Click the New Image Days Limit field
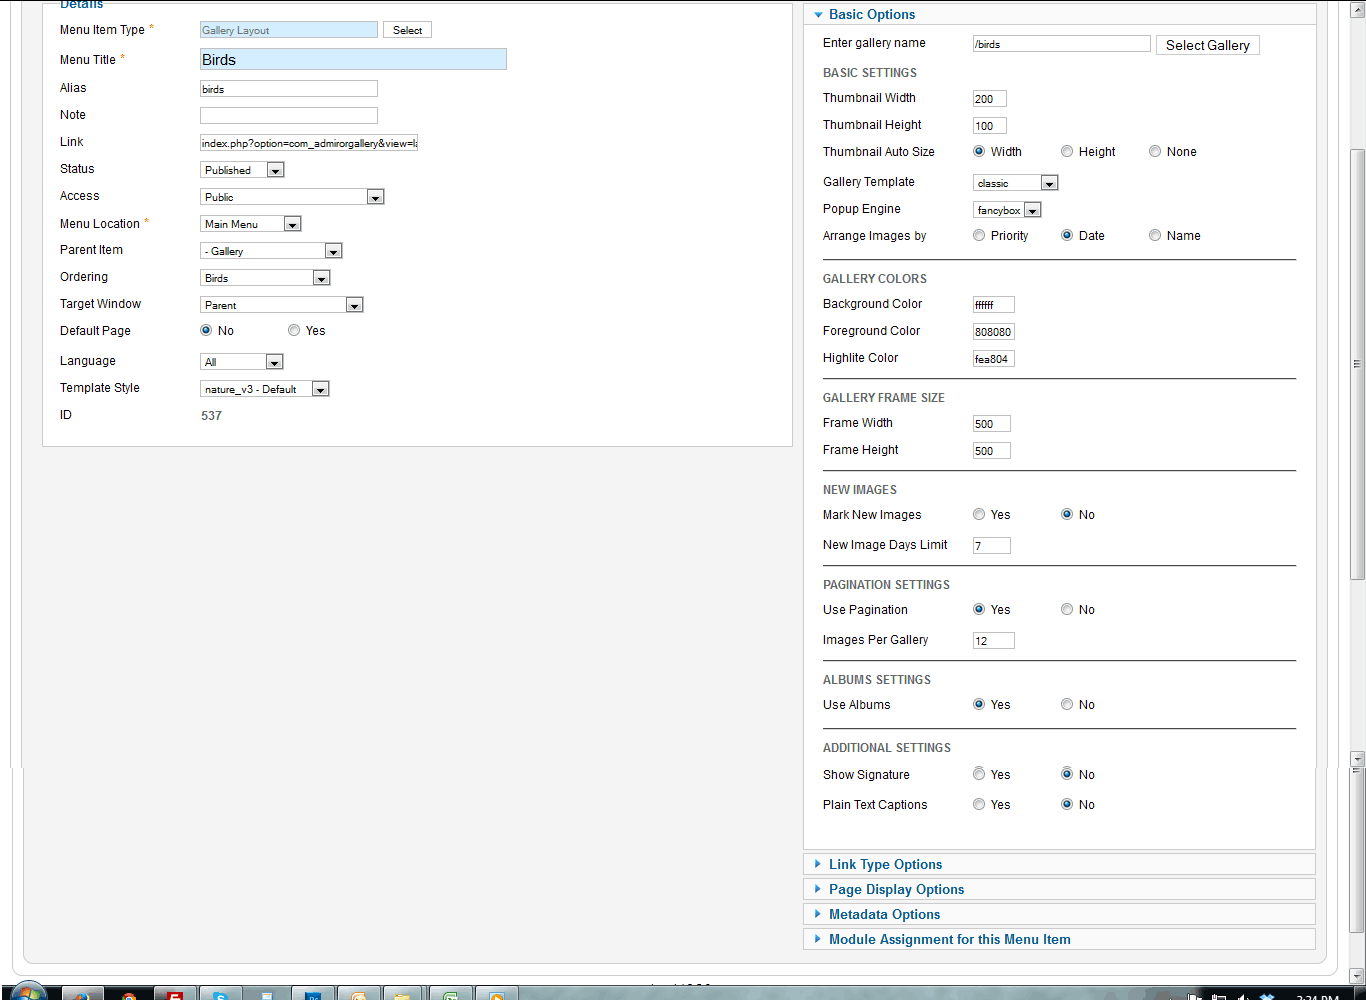Screen dimensions: 1366x1000 992,546
